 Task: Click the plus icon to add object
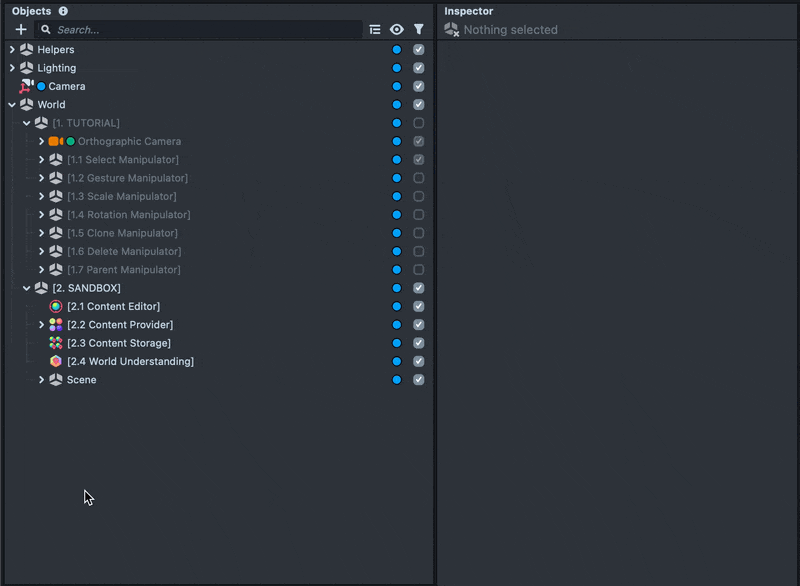coord(21,30)
